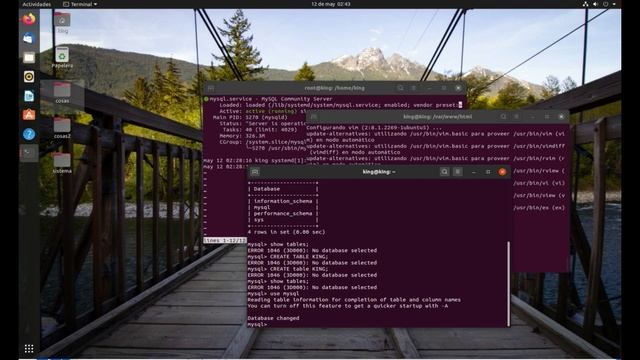This screenshot has height=360, width=640.
Task: Focus the king@king: /var/www/html title bar
Action: (438, 117)
